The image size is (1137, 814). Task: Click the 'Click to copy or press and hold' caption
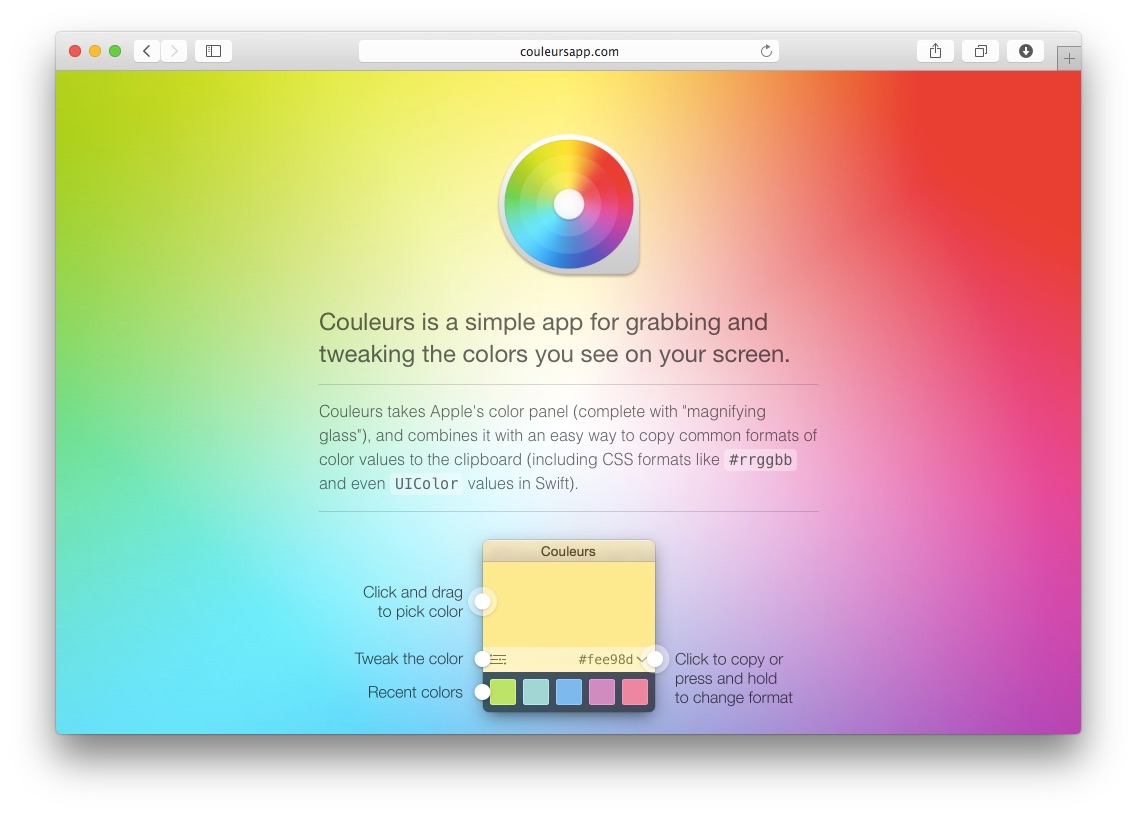(x=733, y=678)
